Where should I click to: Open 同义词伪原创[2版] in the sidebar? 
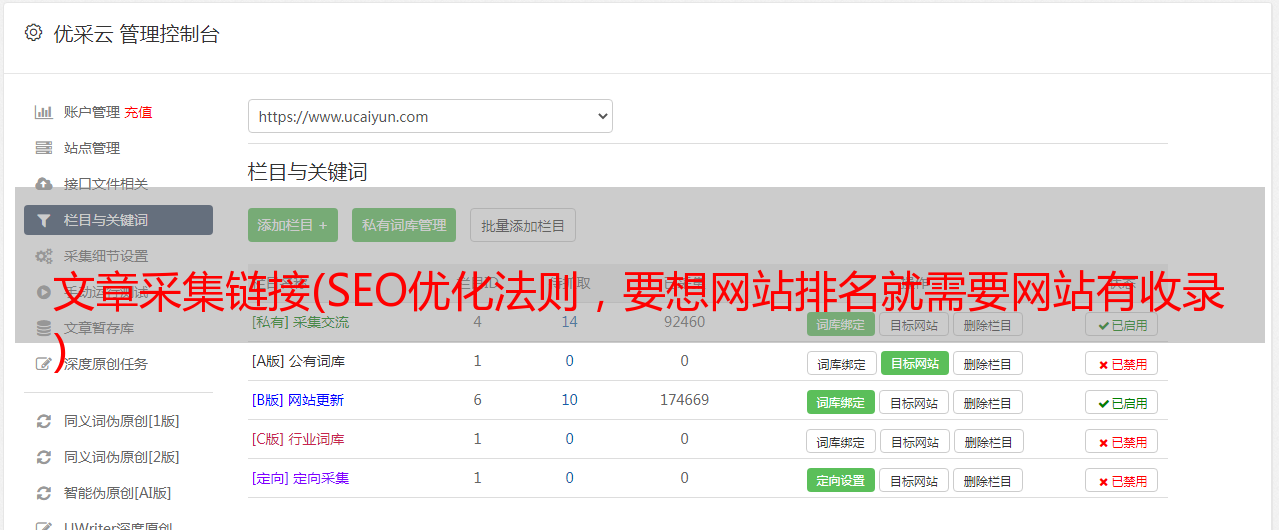[122, 457]
